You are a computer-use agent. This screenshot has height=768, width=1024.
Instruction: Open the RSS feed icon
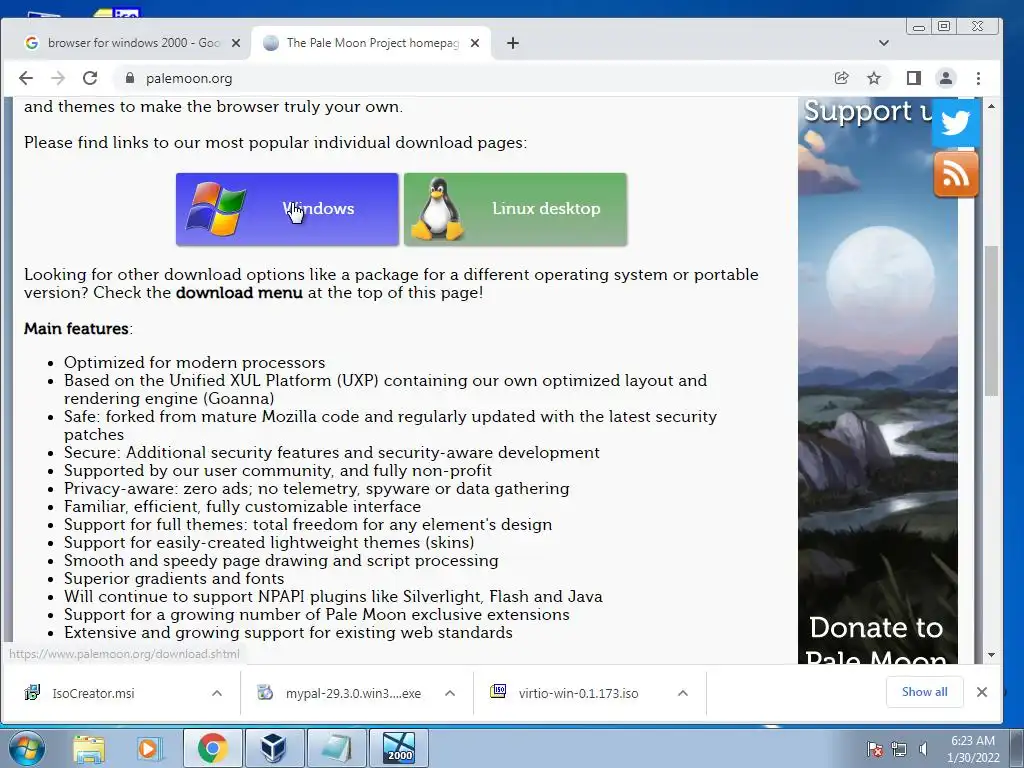pos(955,174)
